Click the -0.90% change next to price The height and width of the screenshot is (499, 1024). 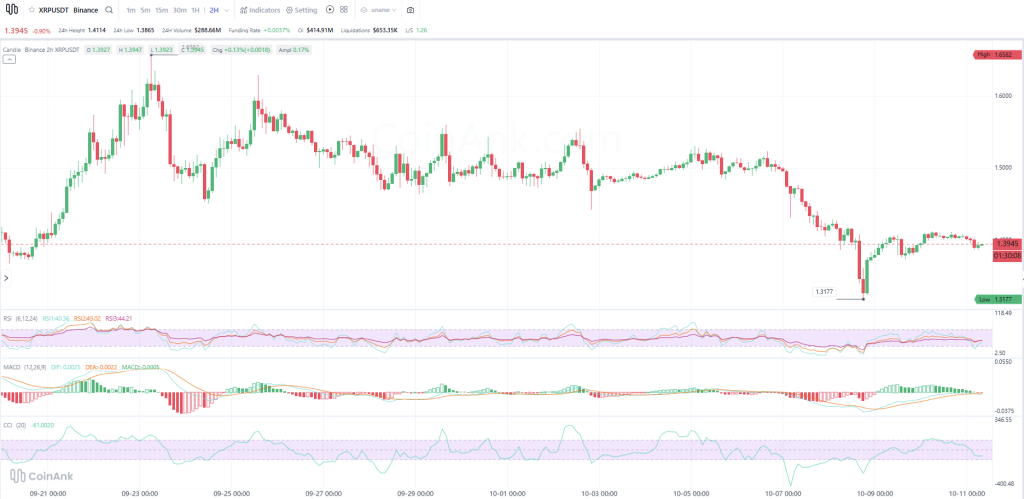click(x=41, y=31)
